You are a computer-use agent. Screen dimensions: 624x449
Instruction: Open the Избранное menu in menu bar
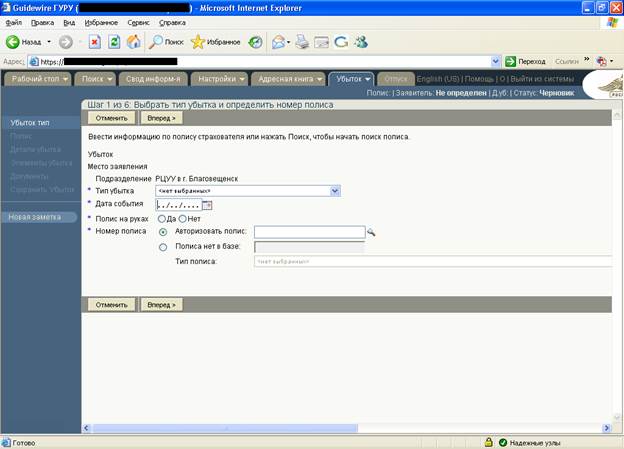coord(101,21)
